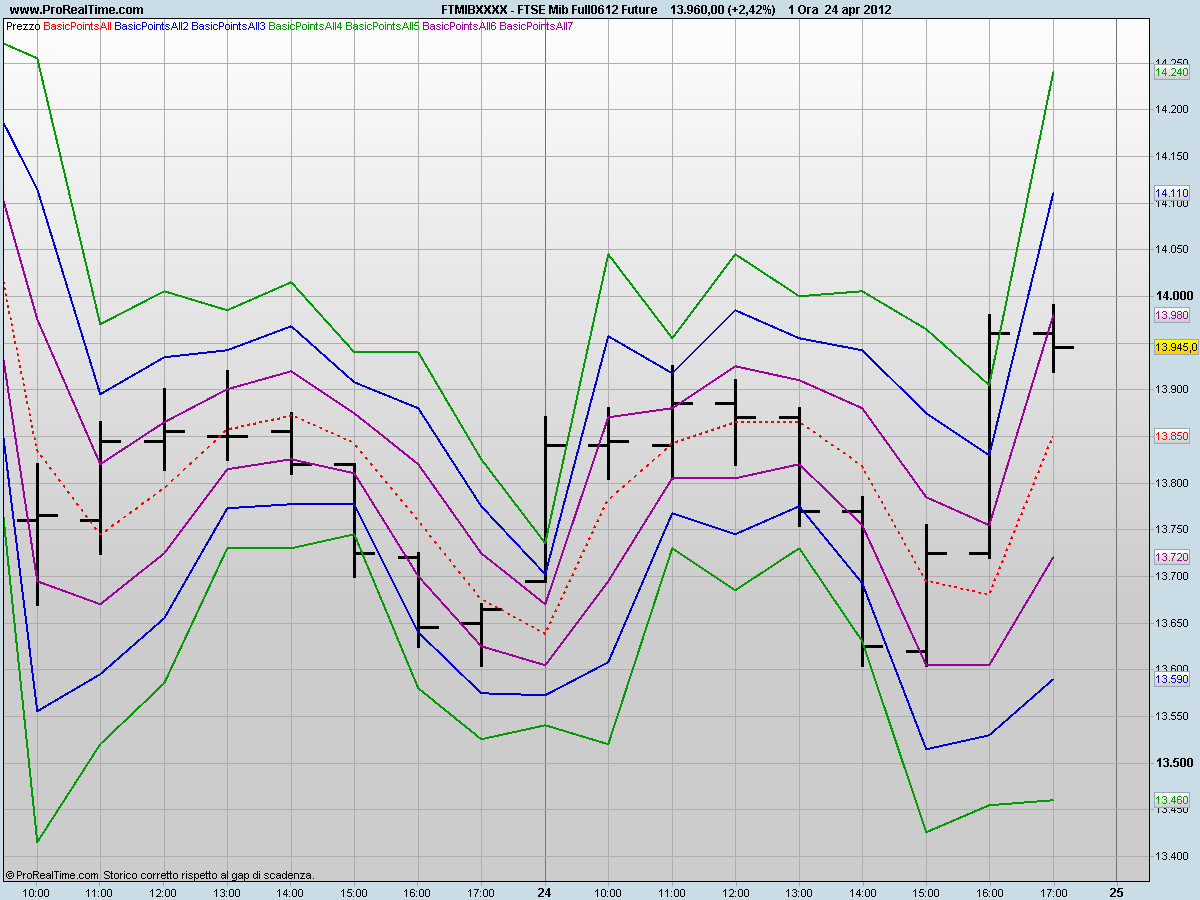The image size is (1200, 900).
Task: Click the 13.900 price axis label
Action: pos(1171,389)
